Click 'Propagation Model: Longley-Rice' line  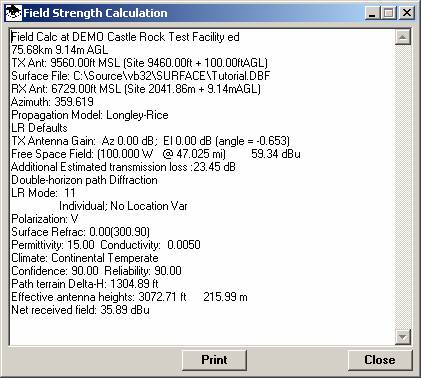pos(90,115)
